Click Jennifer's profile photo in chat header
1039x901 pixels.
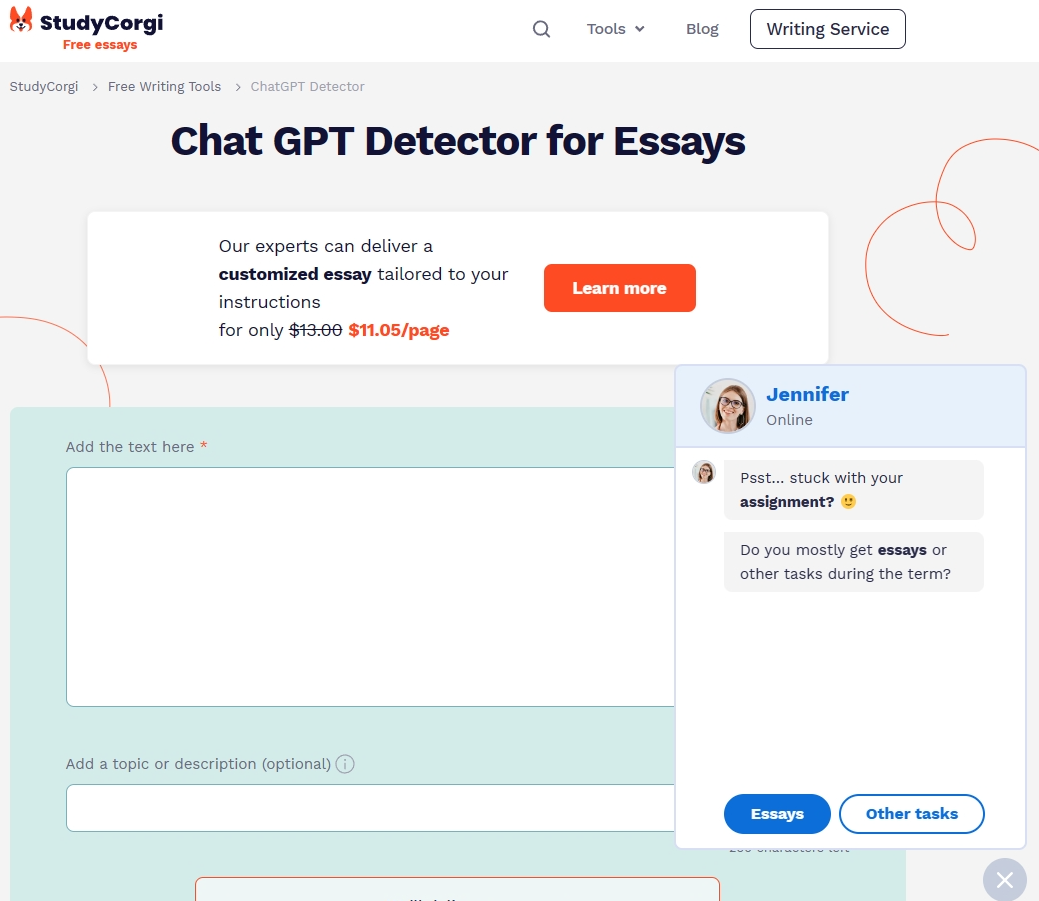[x=727, y=406]
